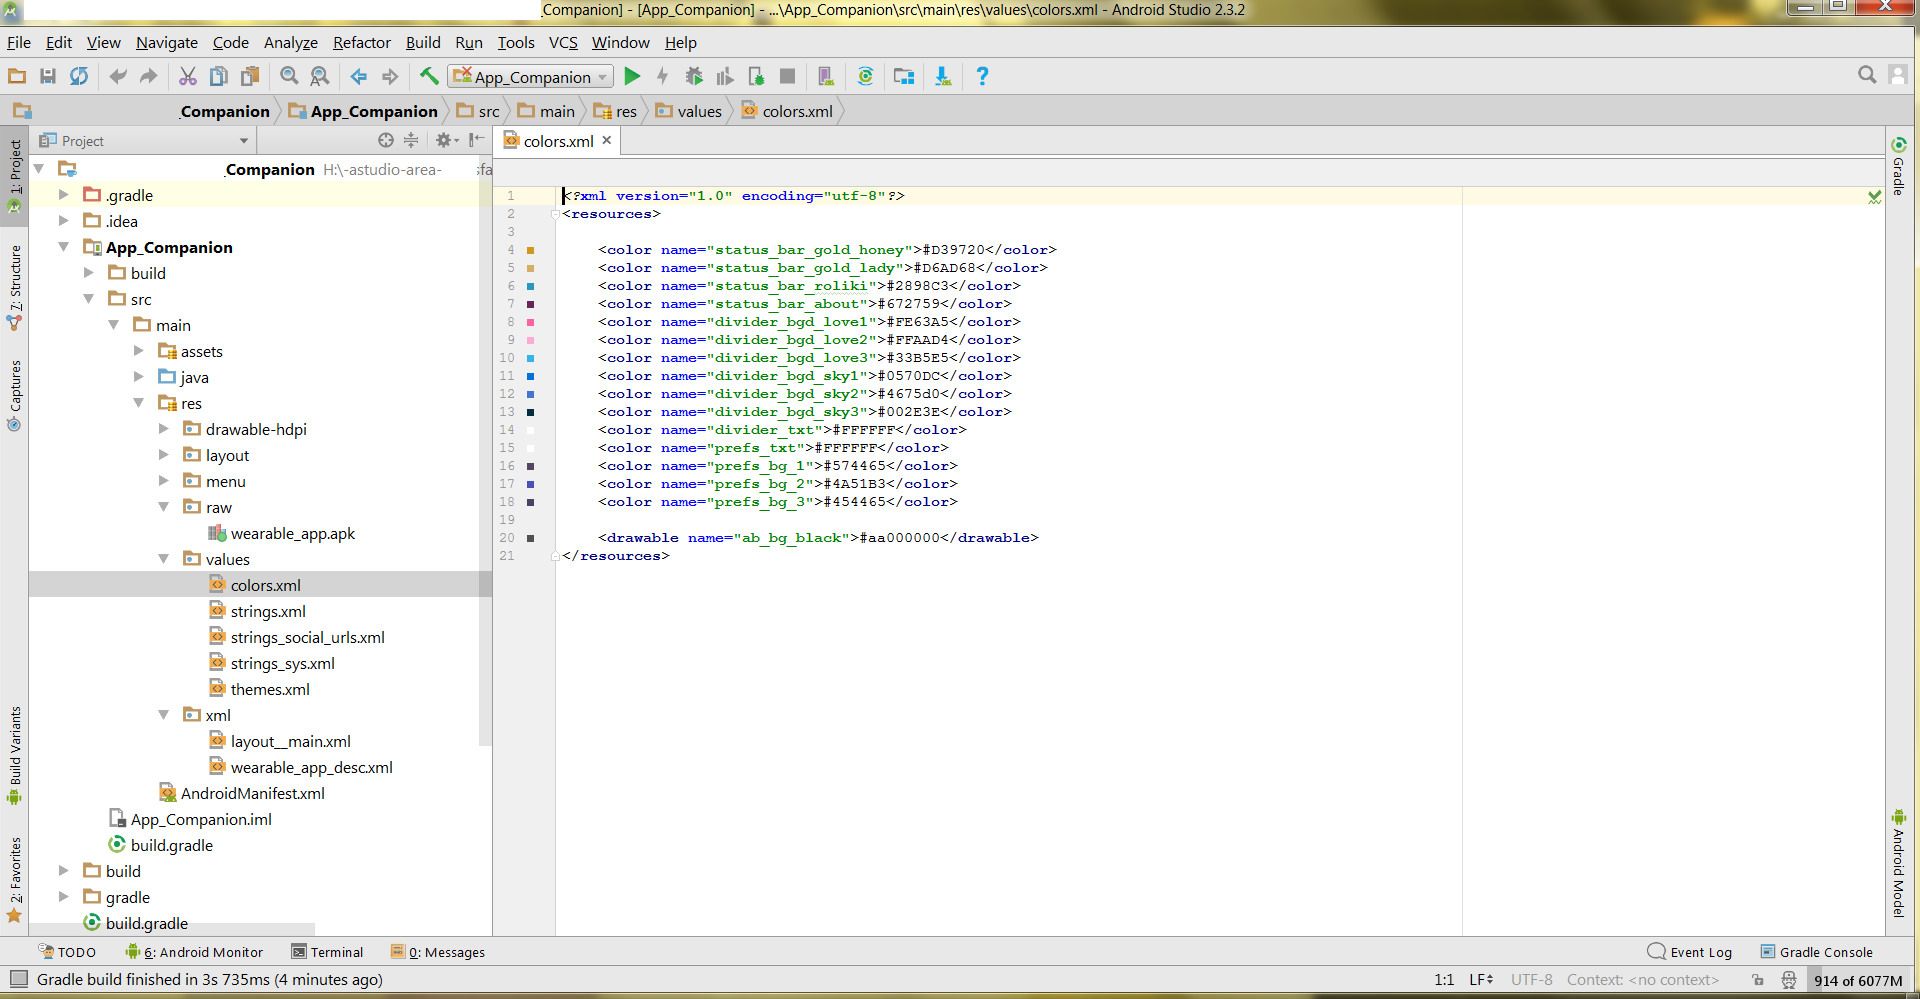The height and width of the screenshot is (999, 1920).
Task: Click the status_bar_gold_honey color swatch in gutter
Action: pos(531,250)
